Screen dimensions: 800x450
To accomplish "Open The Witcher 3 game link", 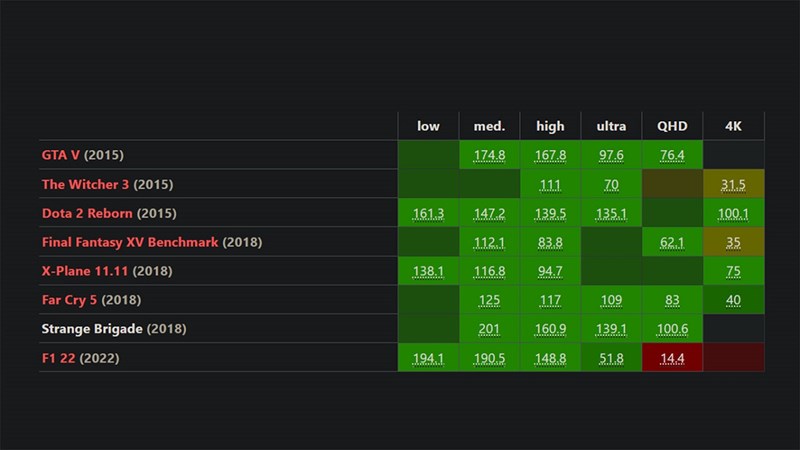I will pos(85,184).
